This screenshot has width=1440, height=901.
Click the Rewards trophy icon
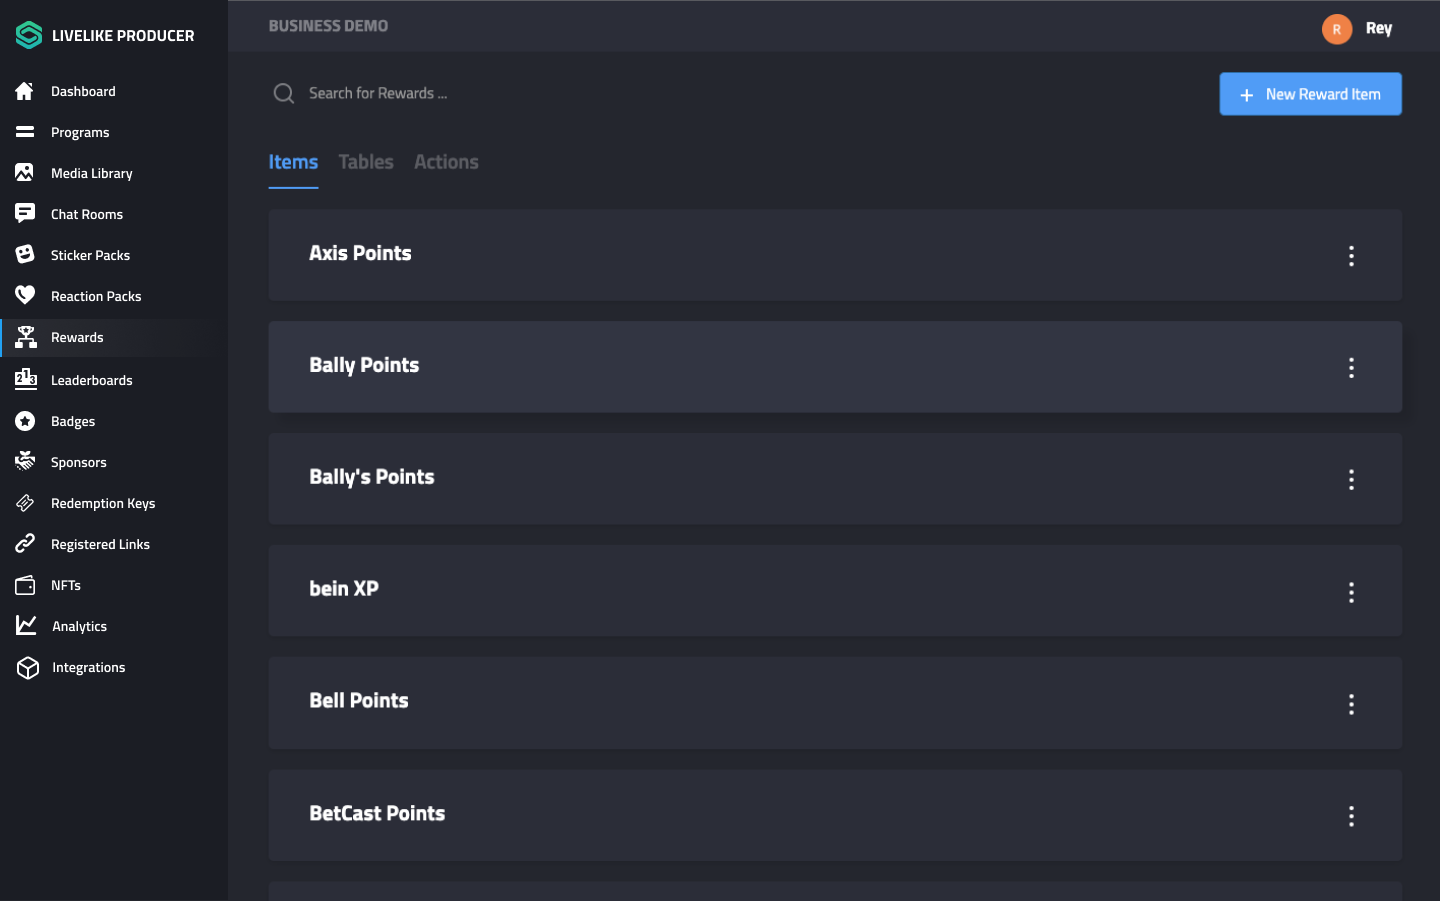pos(26,337)
